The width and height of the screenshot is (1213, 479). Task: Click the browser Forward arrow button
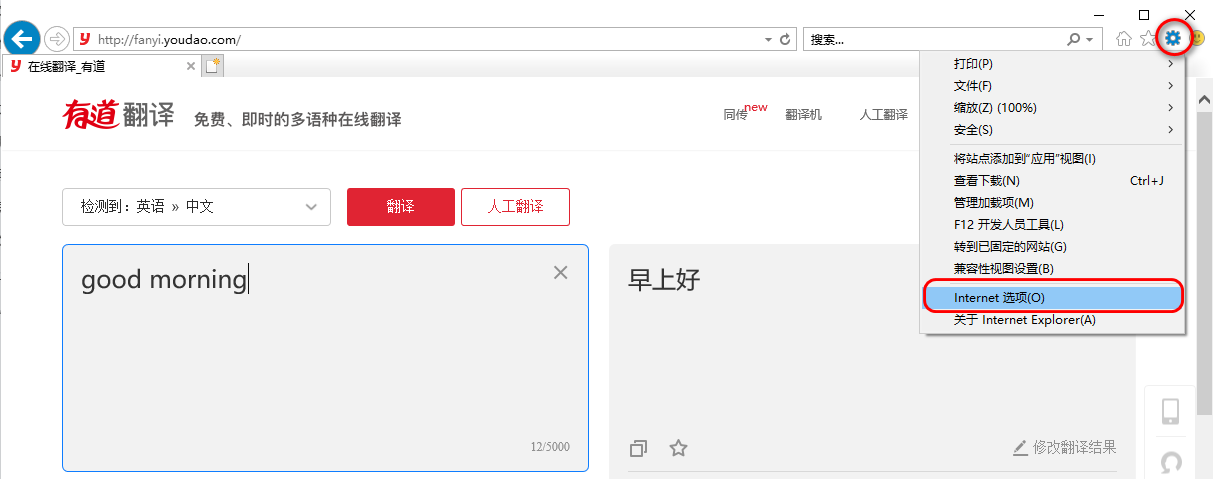[57, 39]
